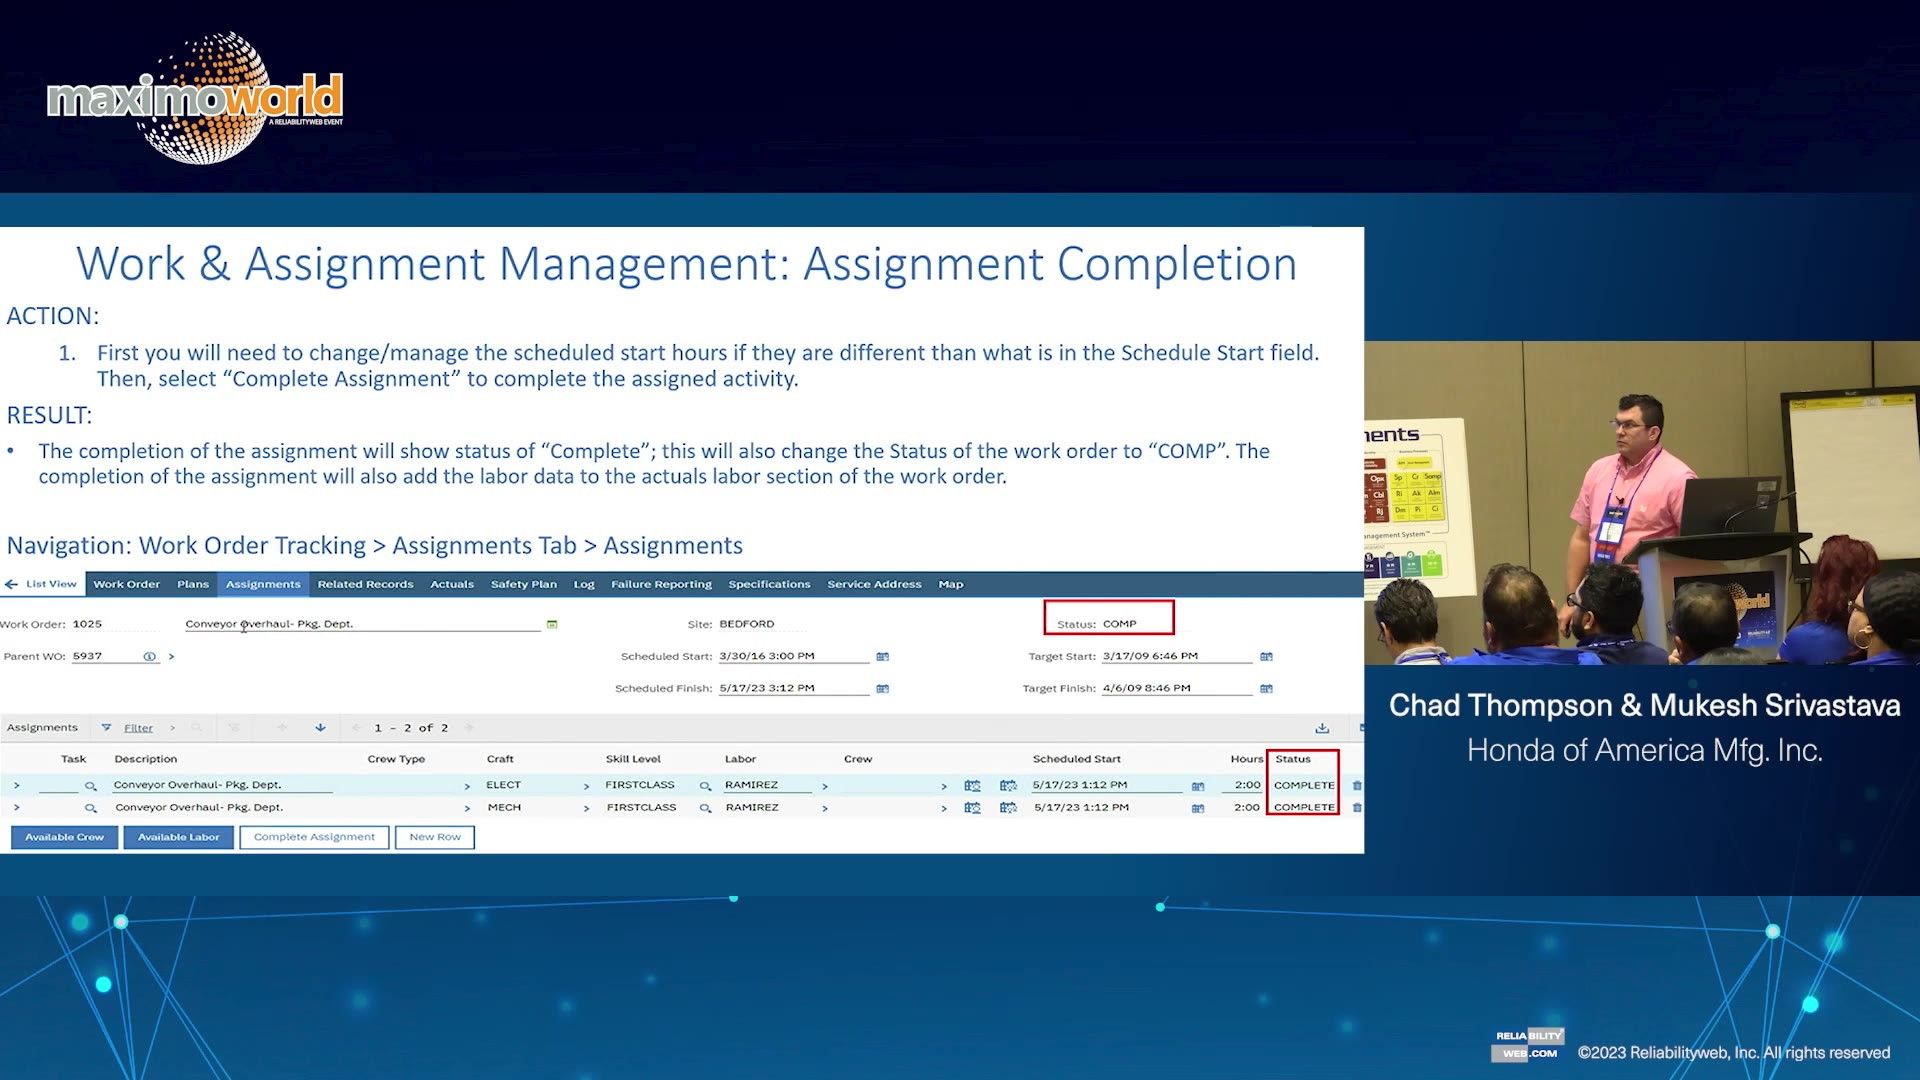
Task: Open the Failure Reporting tab
Action: tap(662, 584)
